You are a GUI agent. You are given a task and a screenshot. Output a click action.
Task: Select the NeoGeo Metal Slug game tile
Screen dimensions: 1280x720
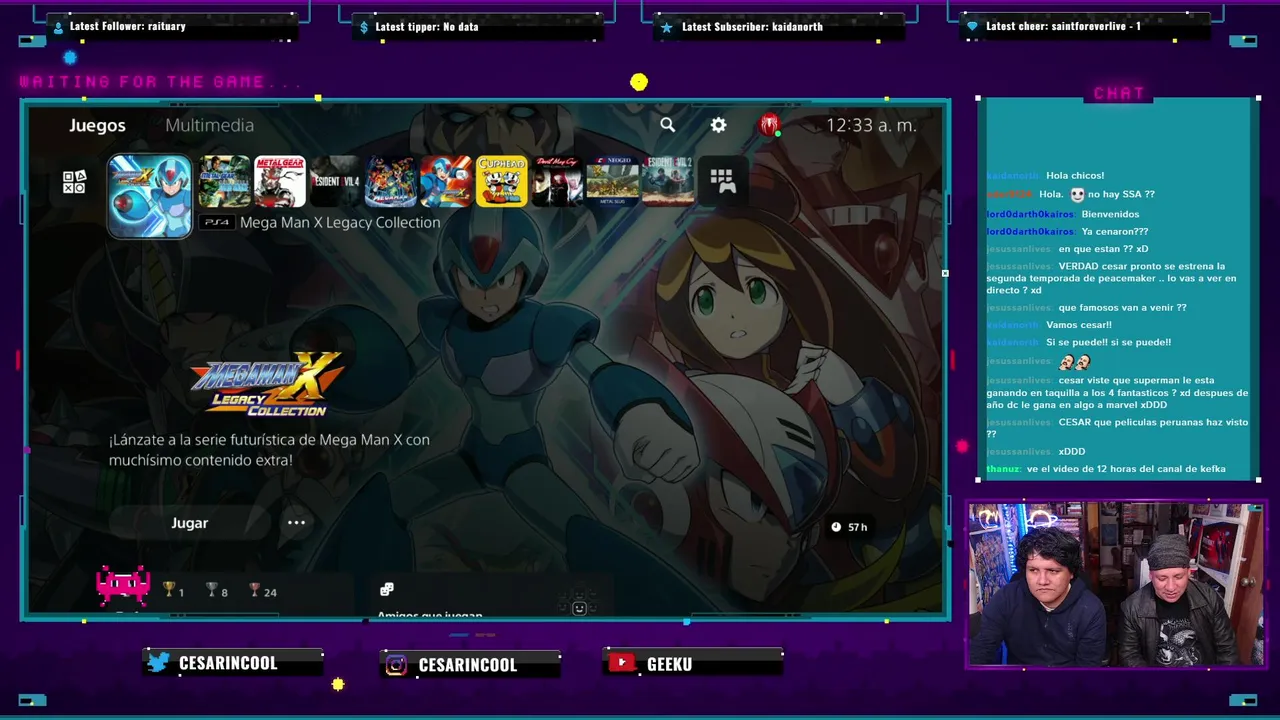point(612,181)
